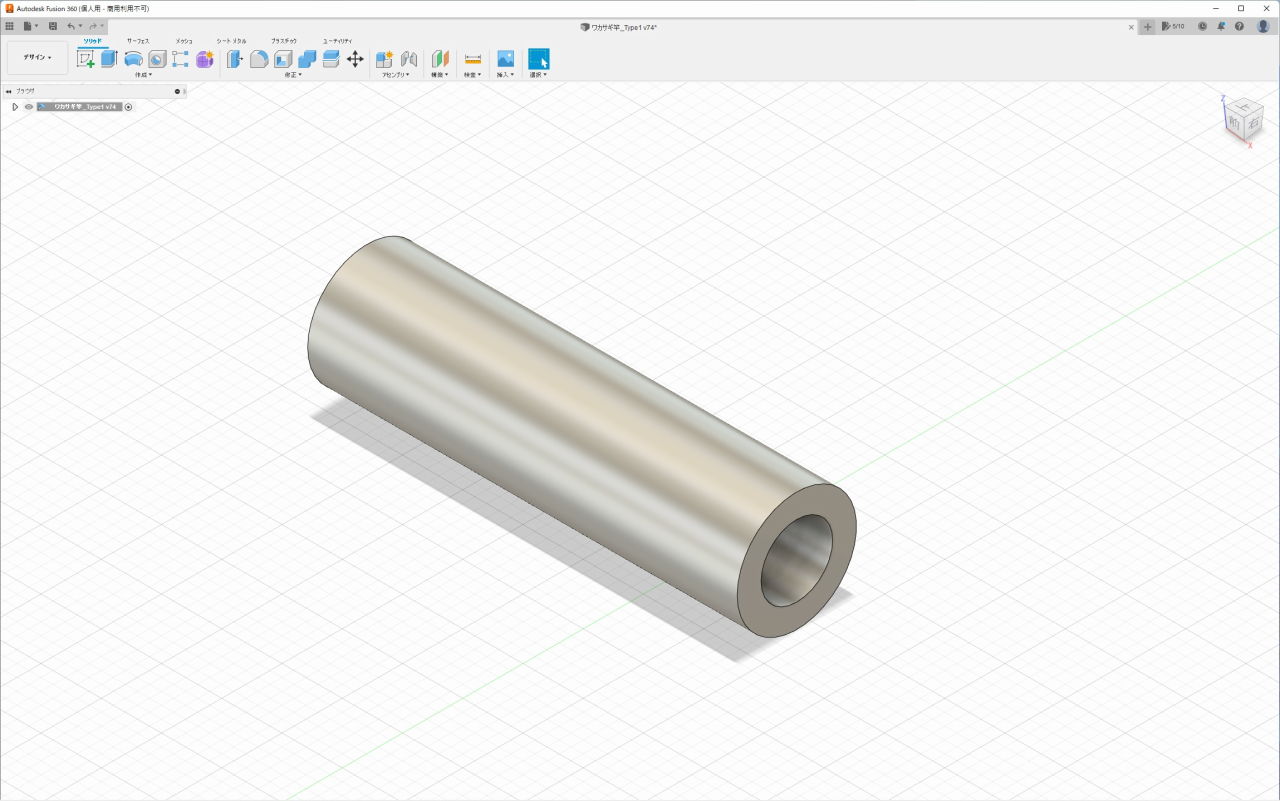Select the ワカサギ竿_Type1 v74 browser item
Viewport: 1280px width, 801px height.
(x=79, y=106)
